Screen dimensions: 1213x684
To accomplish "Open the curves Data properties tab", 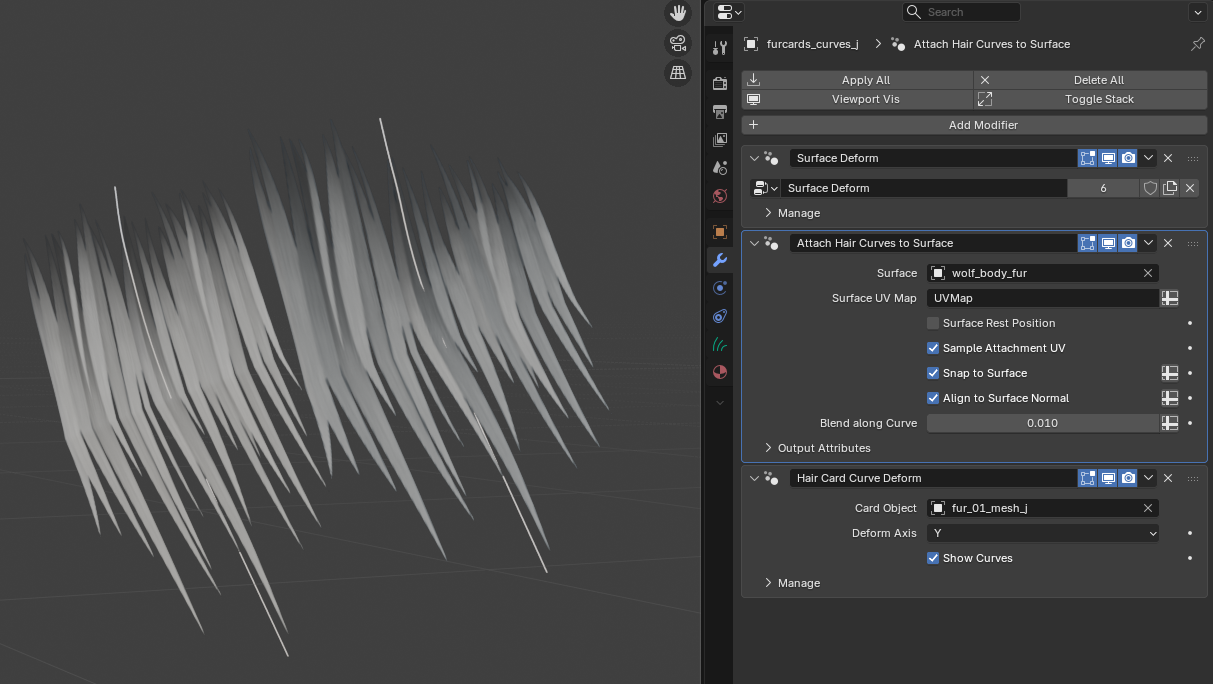I will coord(719,344).
